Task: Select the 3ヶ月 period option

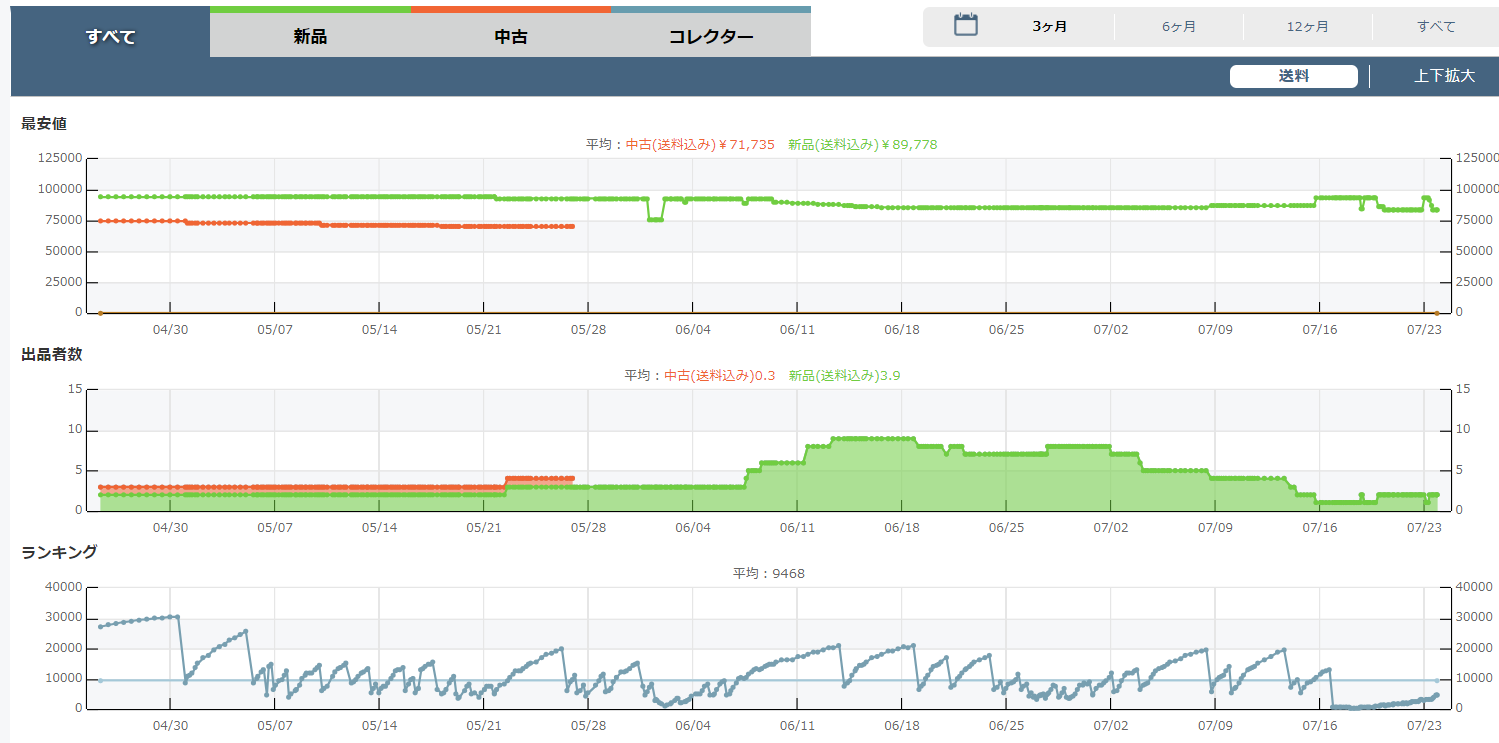Action: pos(1049,27)
